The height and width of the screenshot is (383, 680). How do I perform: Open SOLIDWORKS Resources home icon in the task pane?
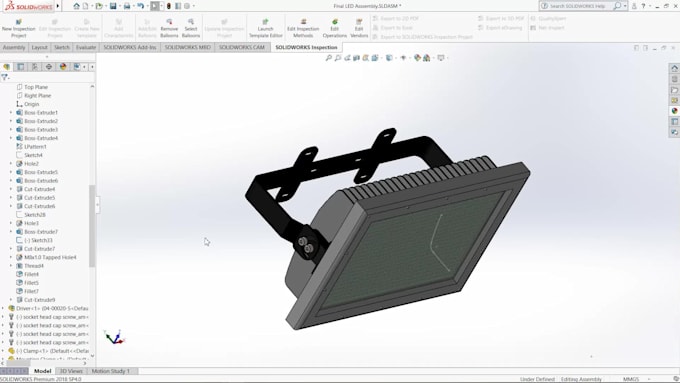pos(674,68)
